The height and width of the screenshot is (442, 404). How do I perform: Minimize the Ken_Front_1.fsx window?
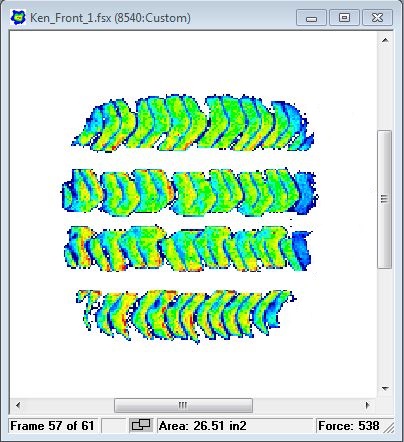tap(311, 18)
